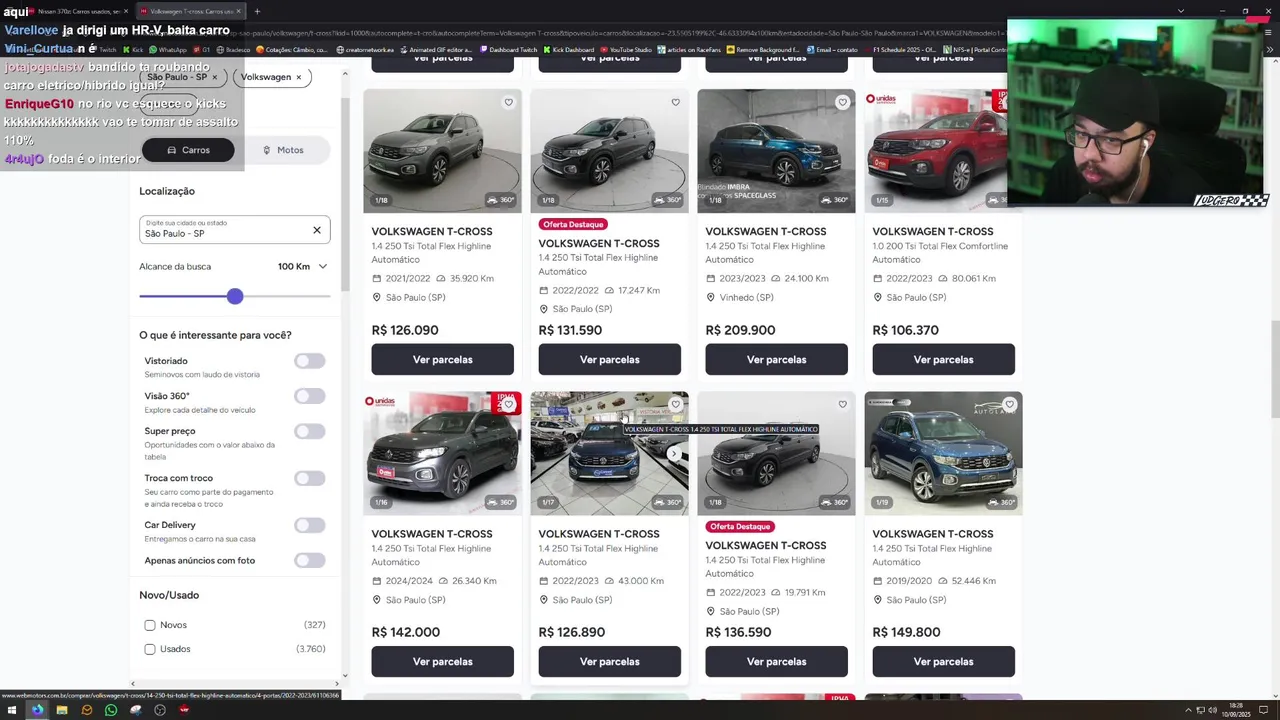The image size is (1280, 720).
Task: Open 360° view on R$ 209.900 T-Cross photo
Action: coord(834,200)
